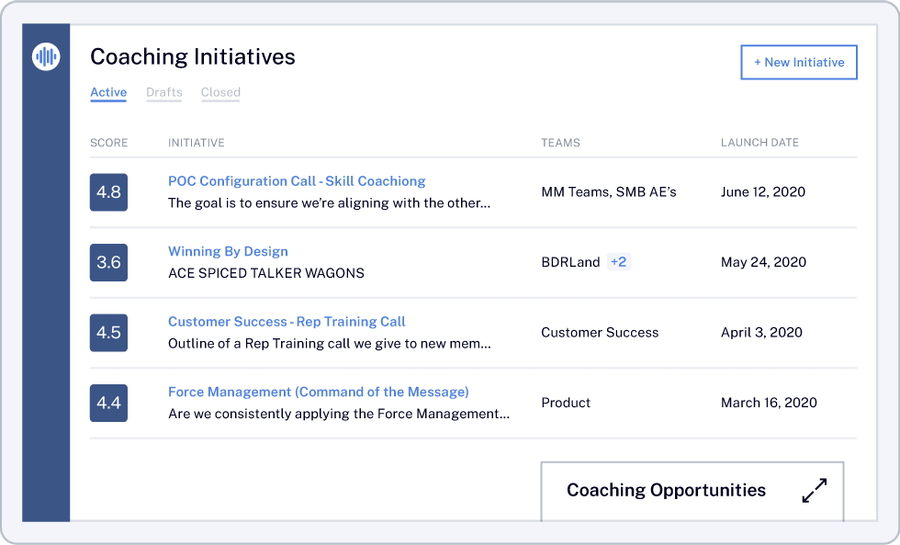This screenshot has height=545, width=900.
Task: Click the June 12, 2020 launch date
Action: pyautogui.click(x=763, y=192)
